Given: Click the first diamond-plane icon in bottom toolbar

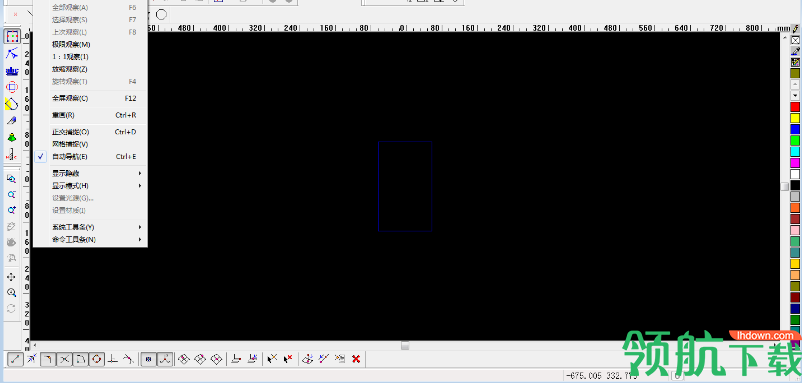Looking at the screenshot, I should click(x=184, y=359).
